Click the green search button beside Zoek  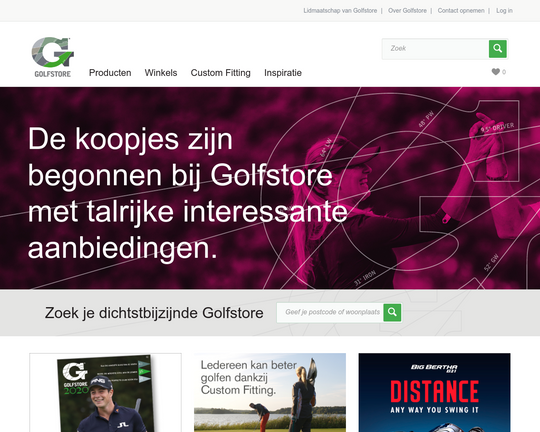498,49
